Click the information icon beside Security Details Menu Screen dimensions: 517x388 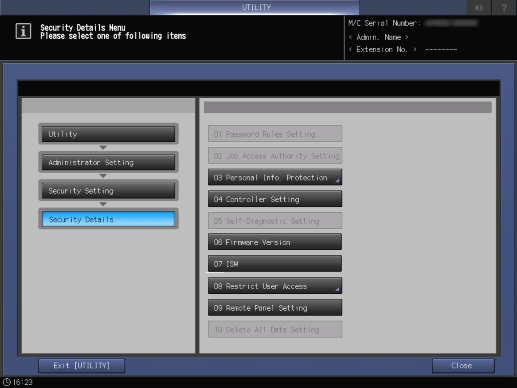pyautogui.click(x=23, y=31)
